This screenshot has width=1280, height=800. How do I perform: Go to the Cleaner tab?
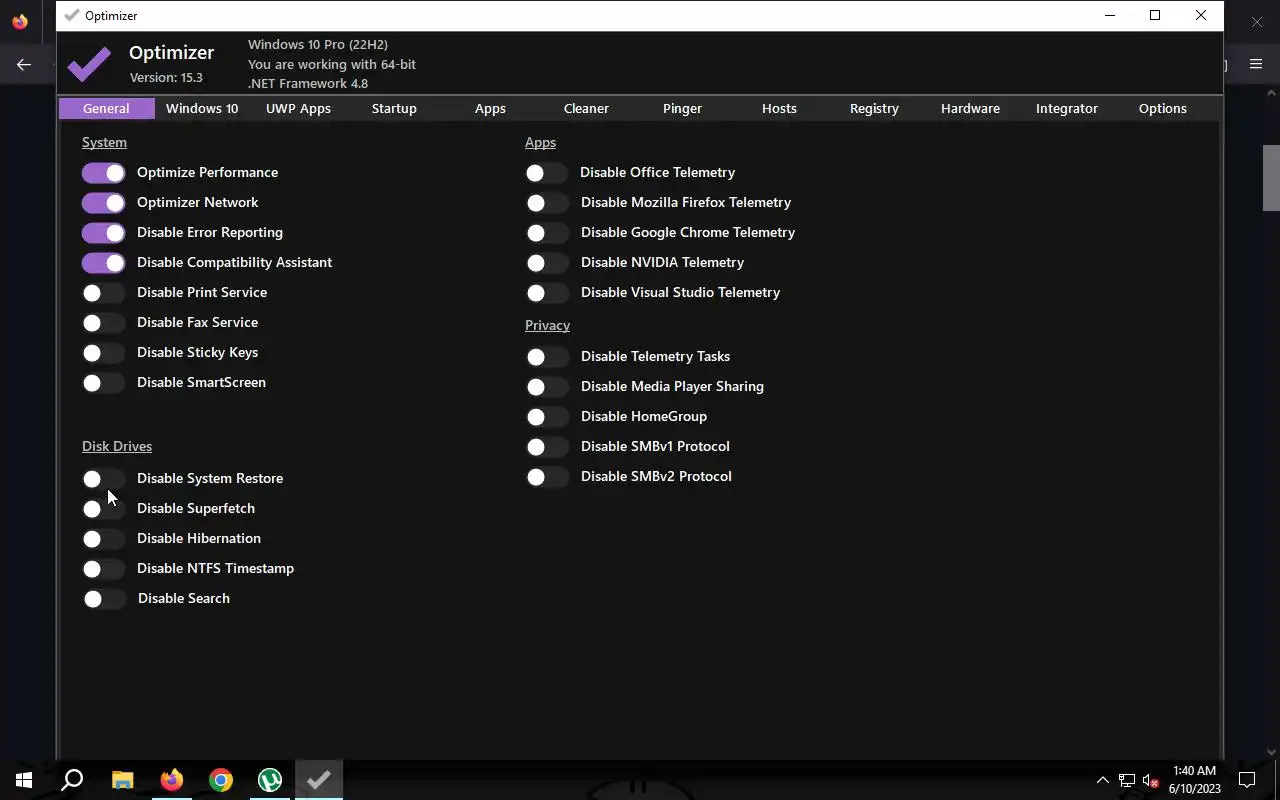[x=586, y=108]
